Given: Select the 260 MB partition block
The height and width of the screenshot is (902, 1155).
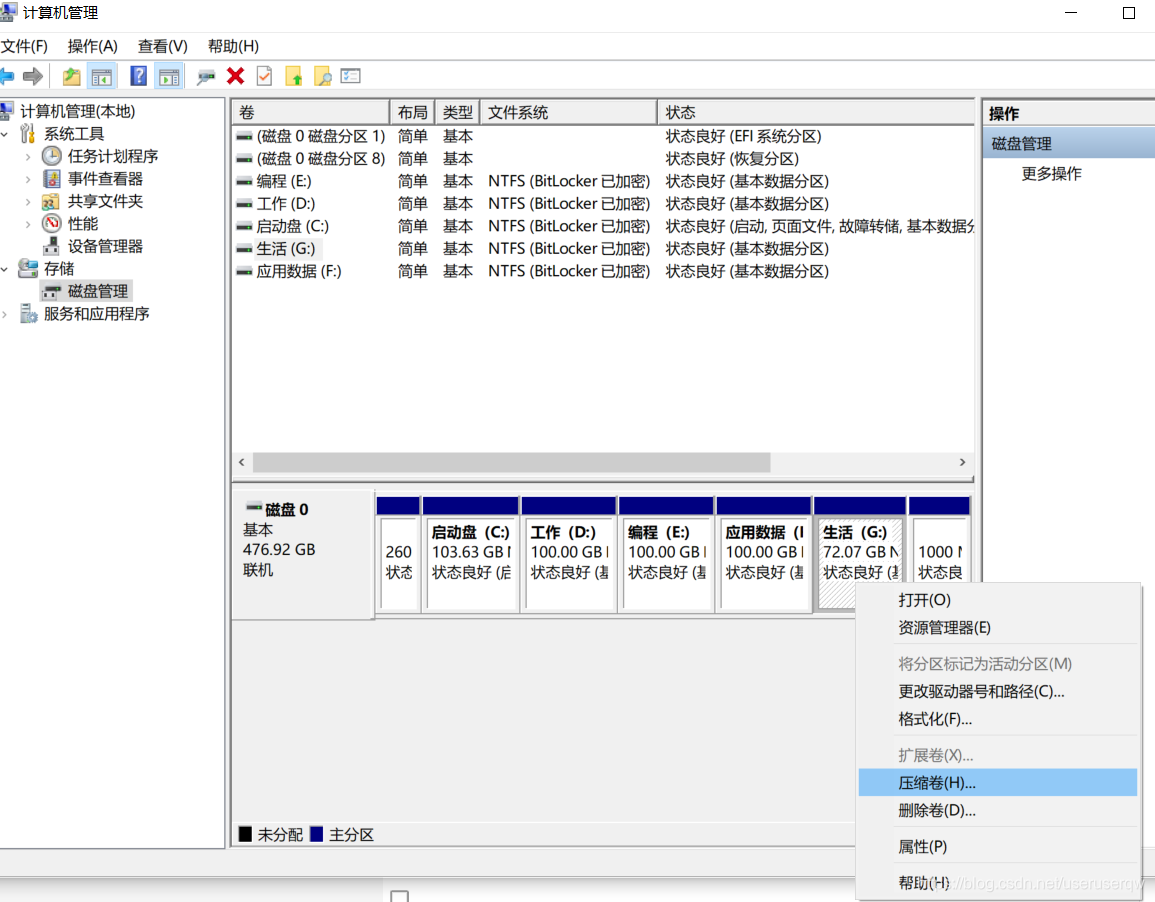Looking at the screenshot, I should pos(398,554).
